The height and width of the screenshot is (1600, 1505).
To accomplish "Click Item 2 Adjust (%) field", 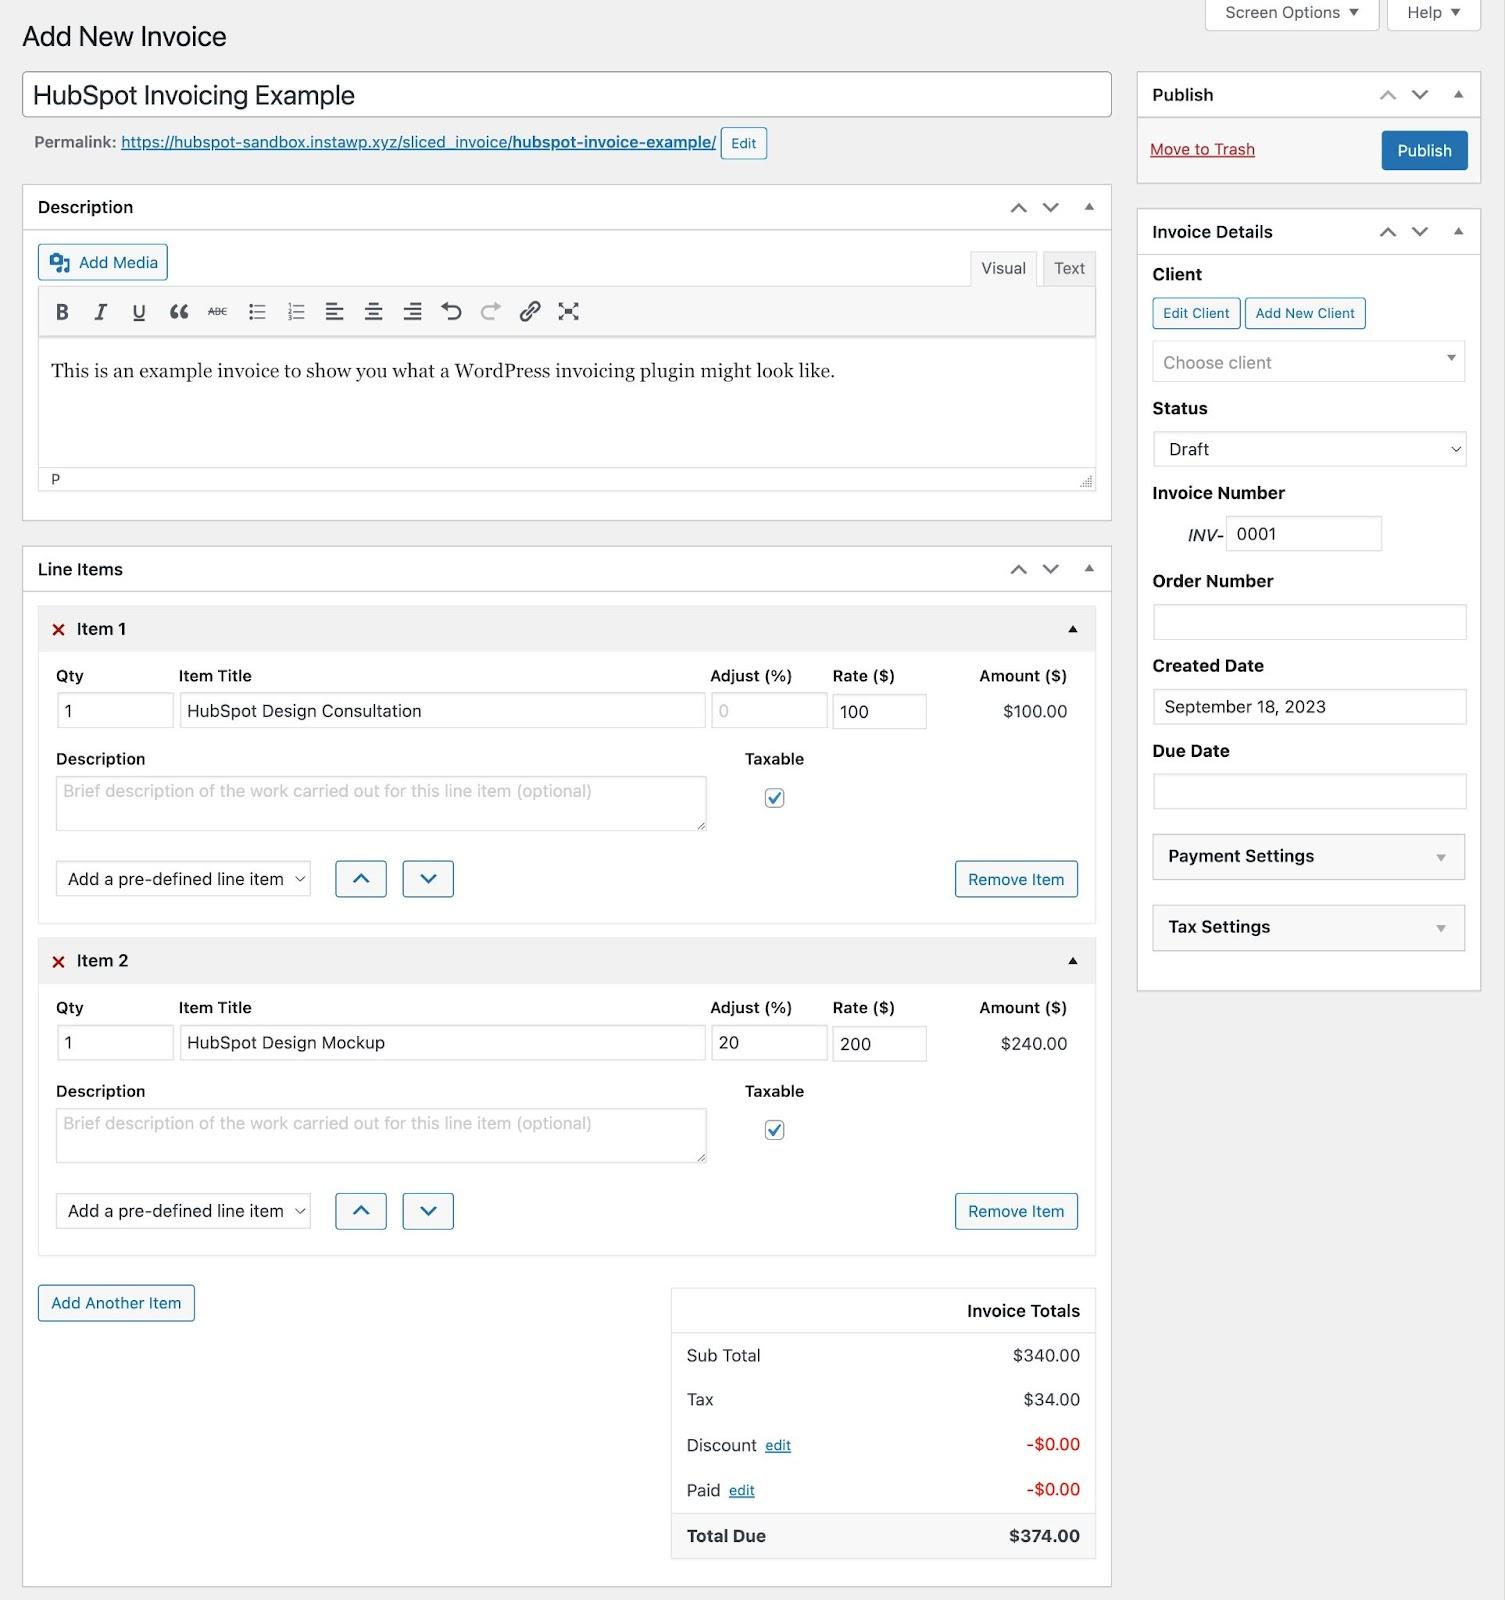I will pos(769,1043).
